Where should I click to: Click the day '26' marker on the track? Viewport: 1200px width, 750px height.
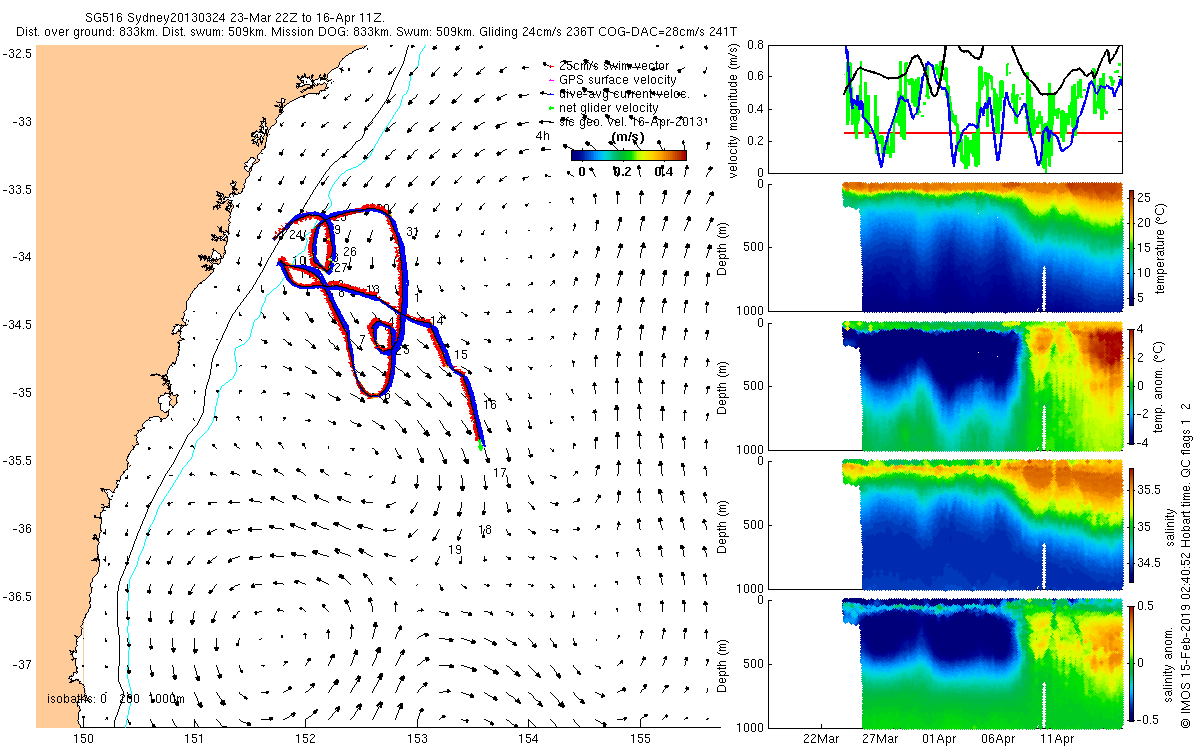point(350,252)
